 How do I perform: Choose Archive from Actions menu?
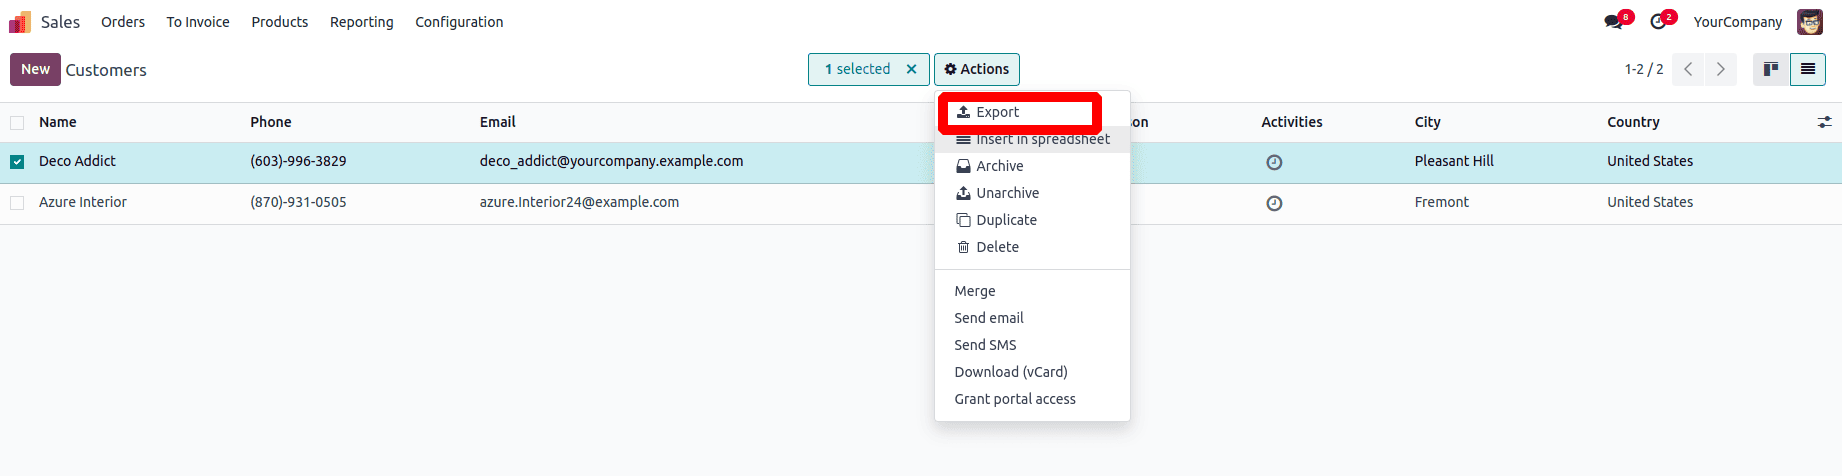pos(1032,166)
